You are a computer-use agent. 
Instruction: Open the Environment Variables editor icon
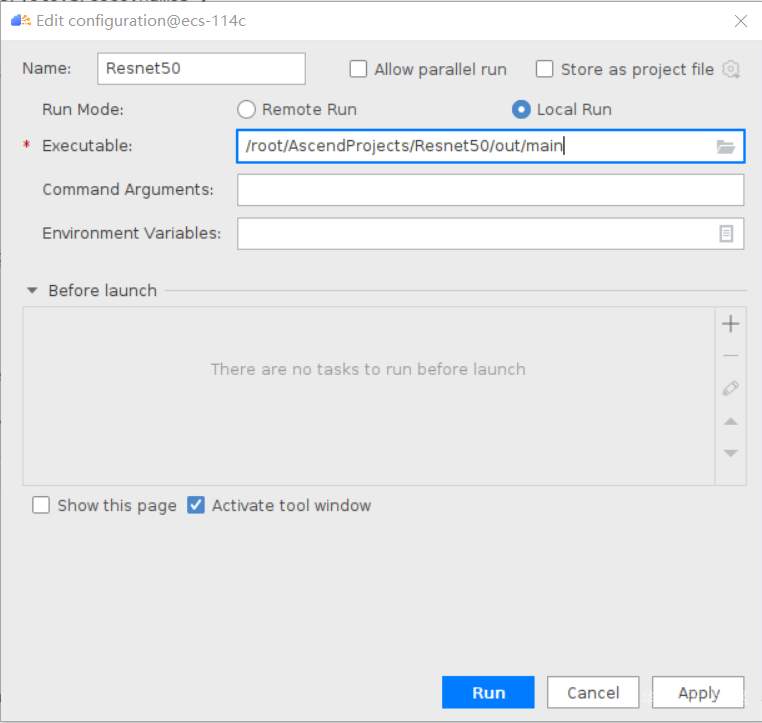coord(726,233)
